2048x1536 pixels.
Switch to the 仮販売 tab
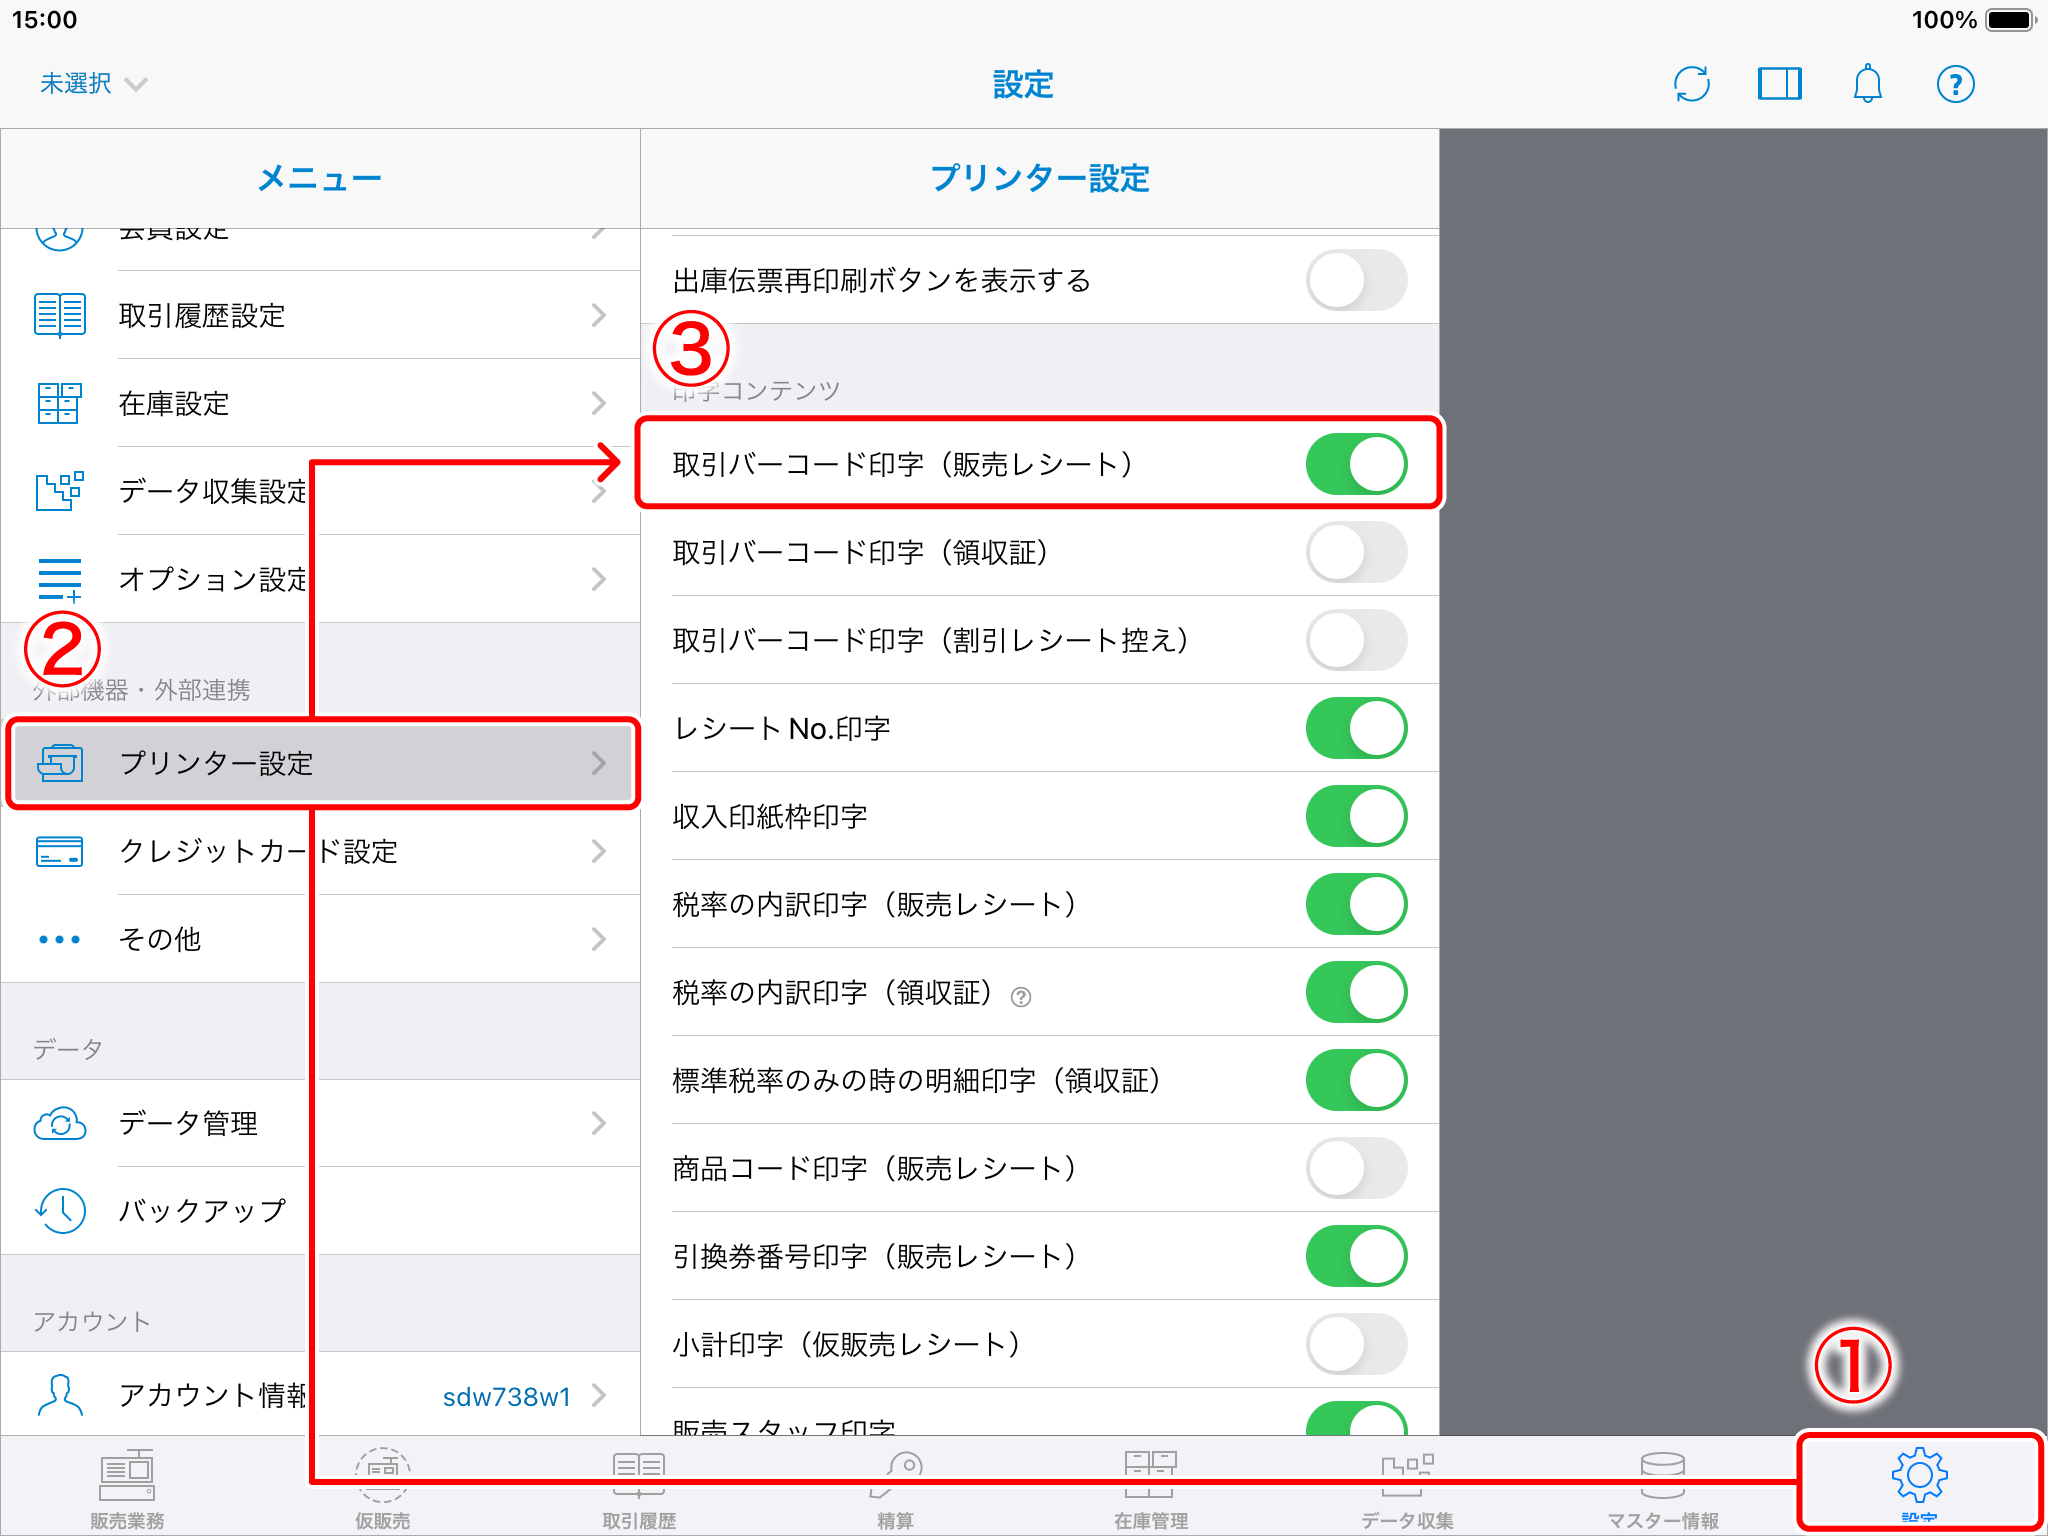383,1490
